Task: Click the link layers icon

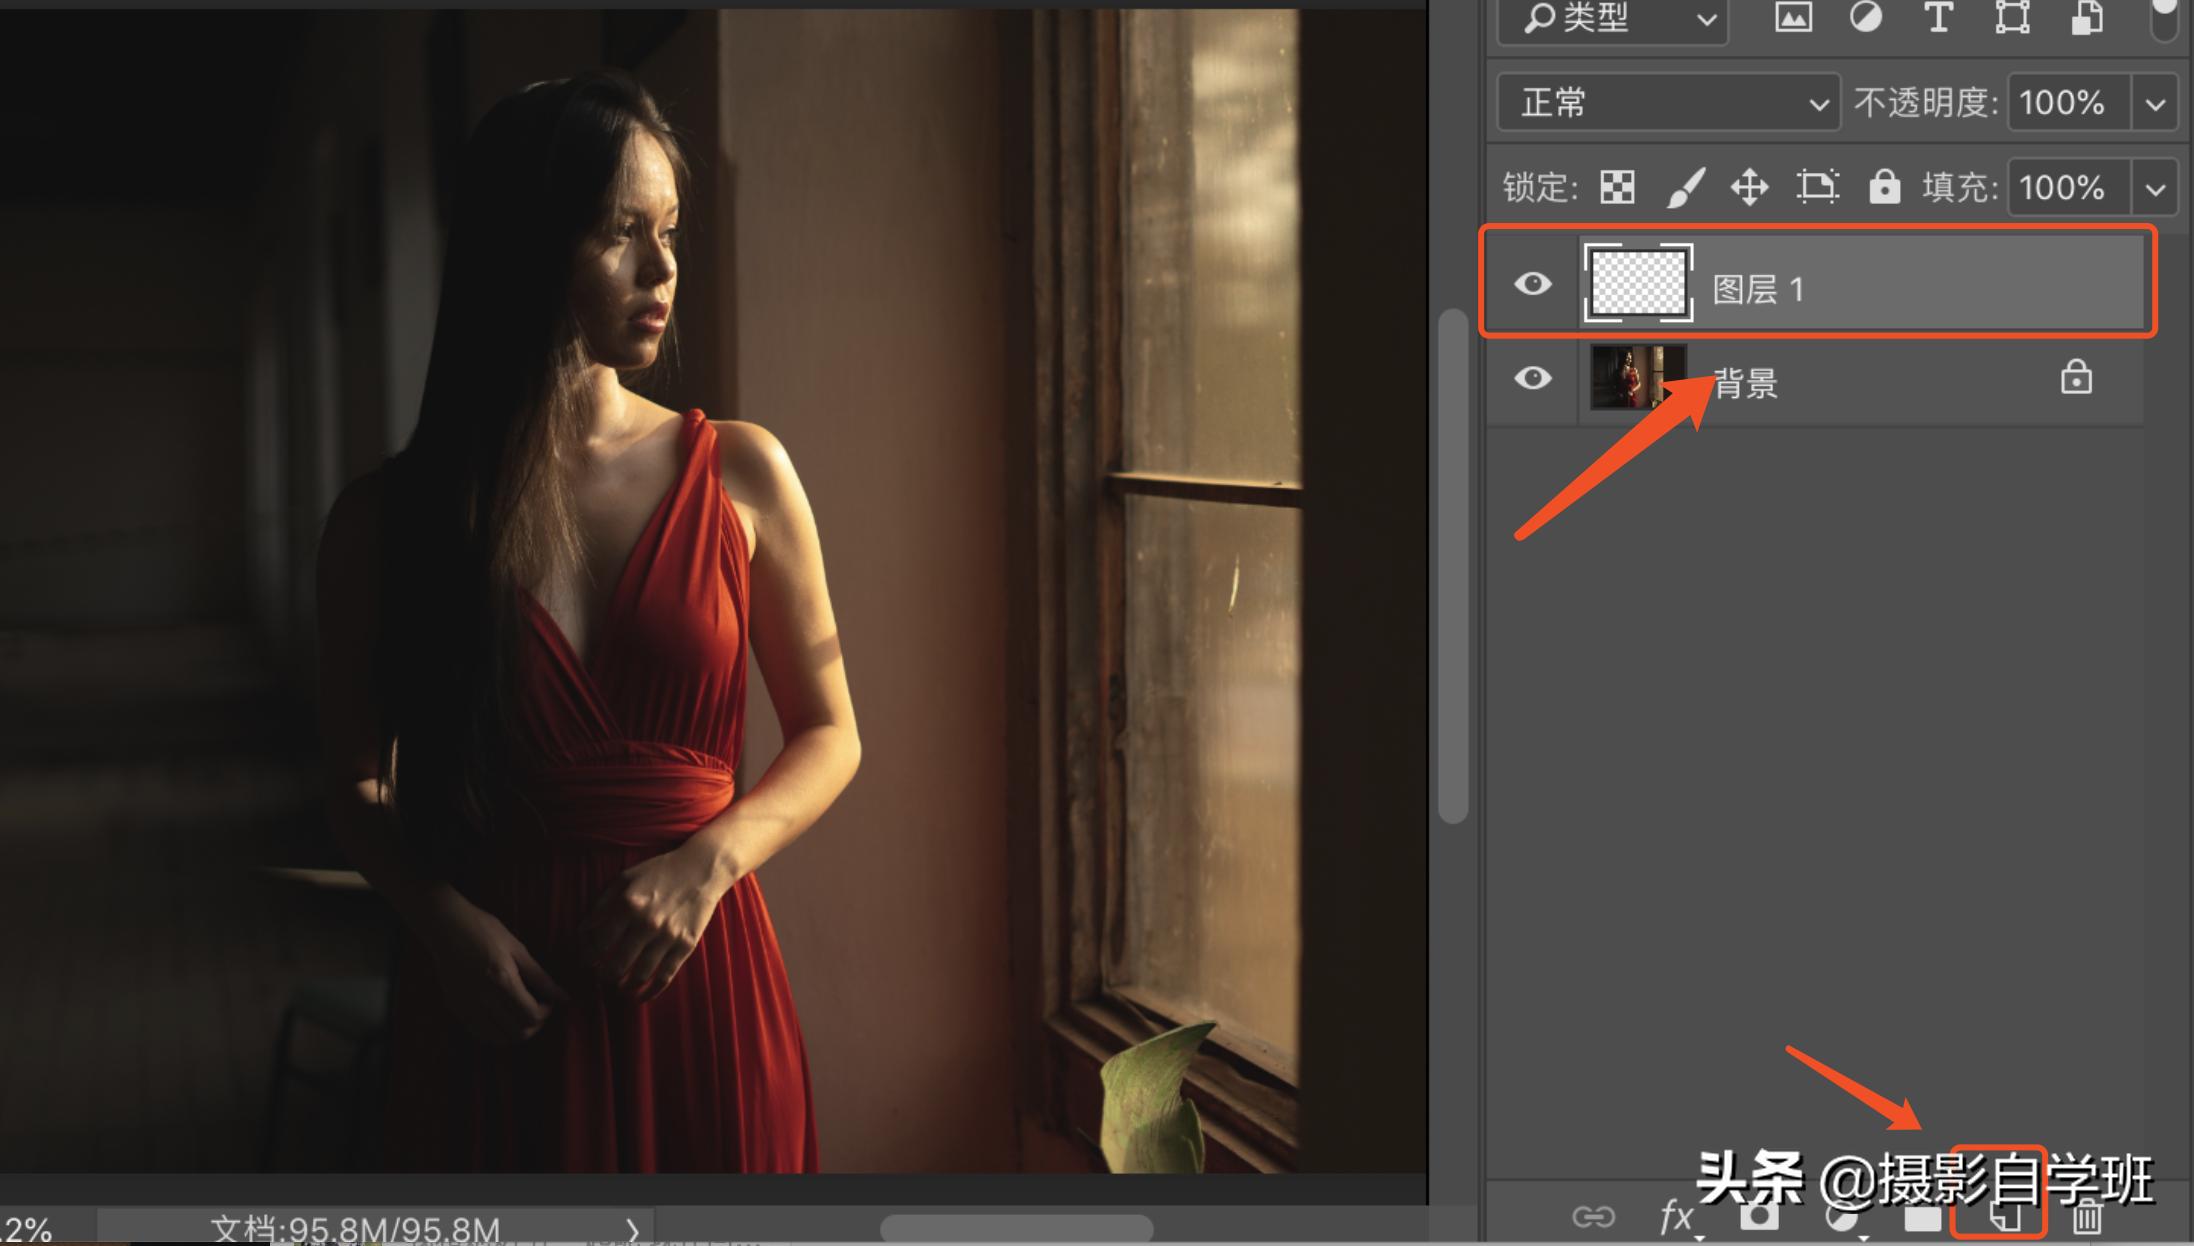Action: pos(1593,1217)
